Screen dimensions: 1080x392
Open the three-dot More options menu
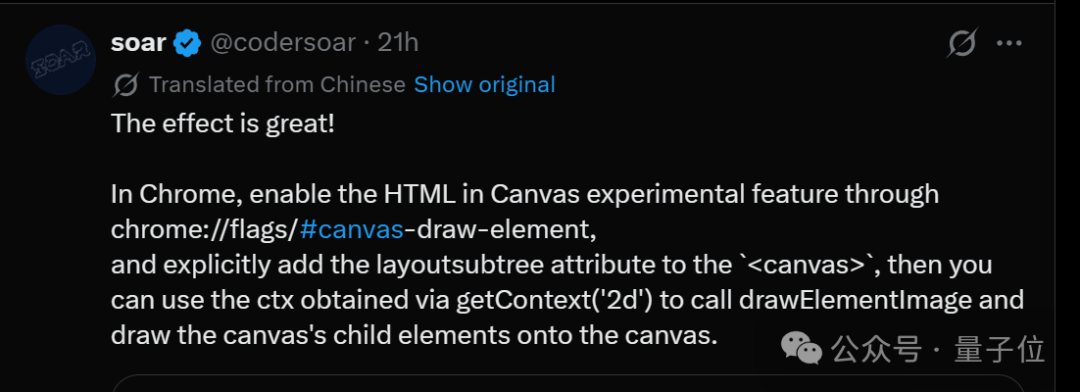point(1010,43)
